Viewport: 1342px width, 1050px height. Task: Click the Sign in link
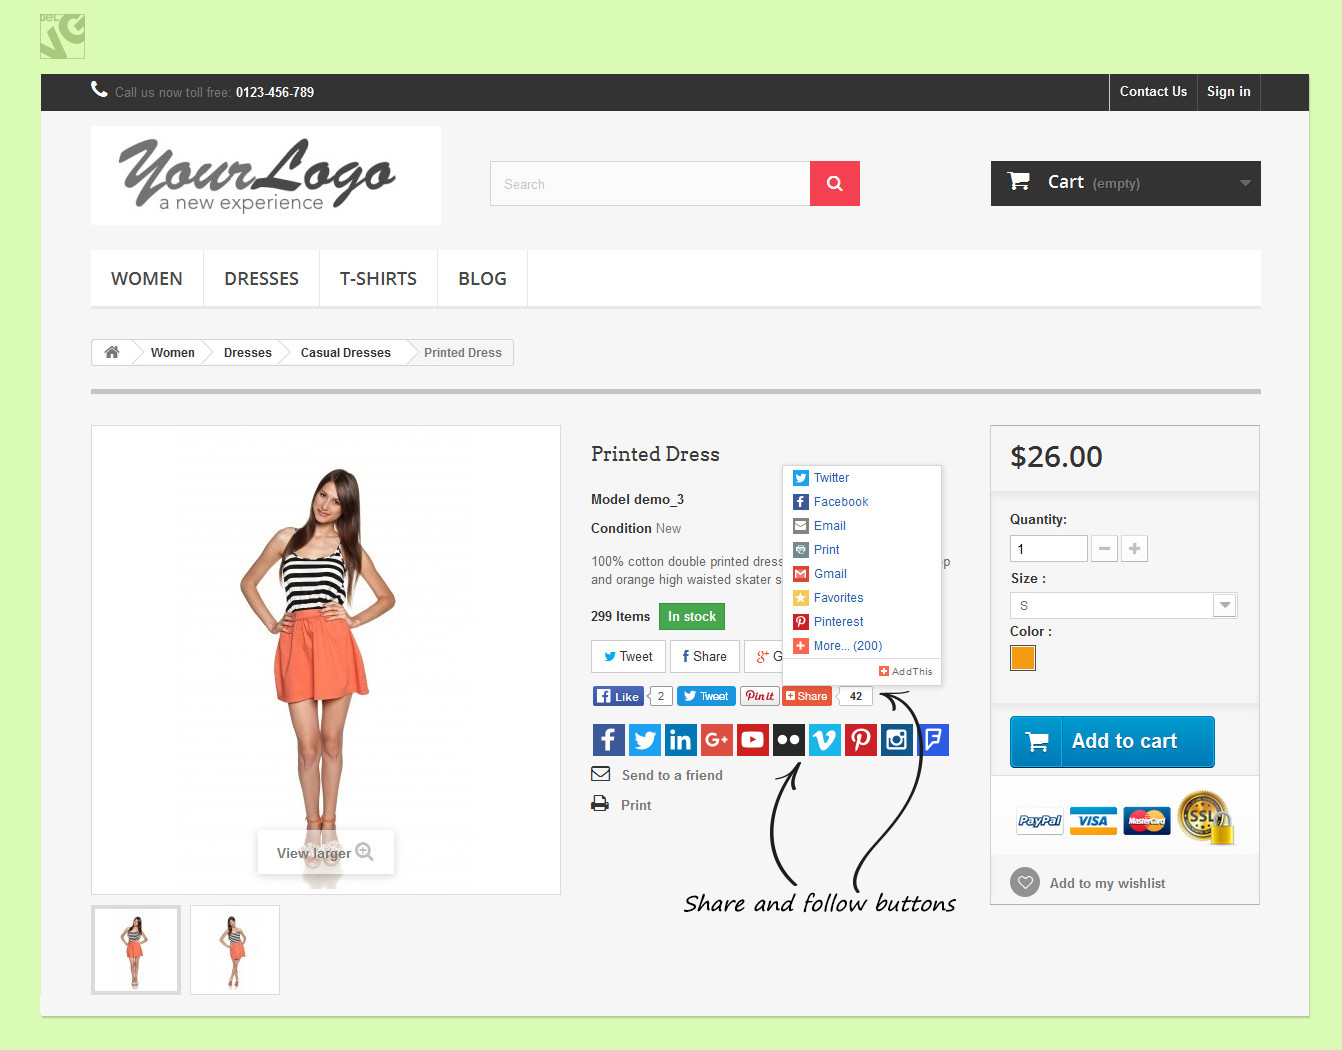tap(1228, 92)
